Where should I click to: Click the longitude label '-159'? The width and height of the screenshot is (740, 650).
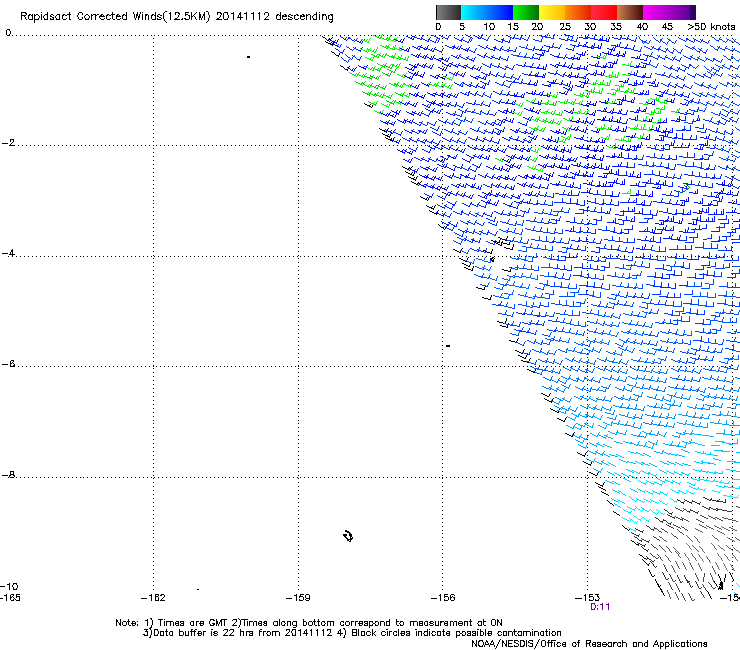(x=298, y=598)
